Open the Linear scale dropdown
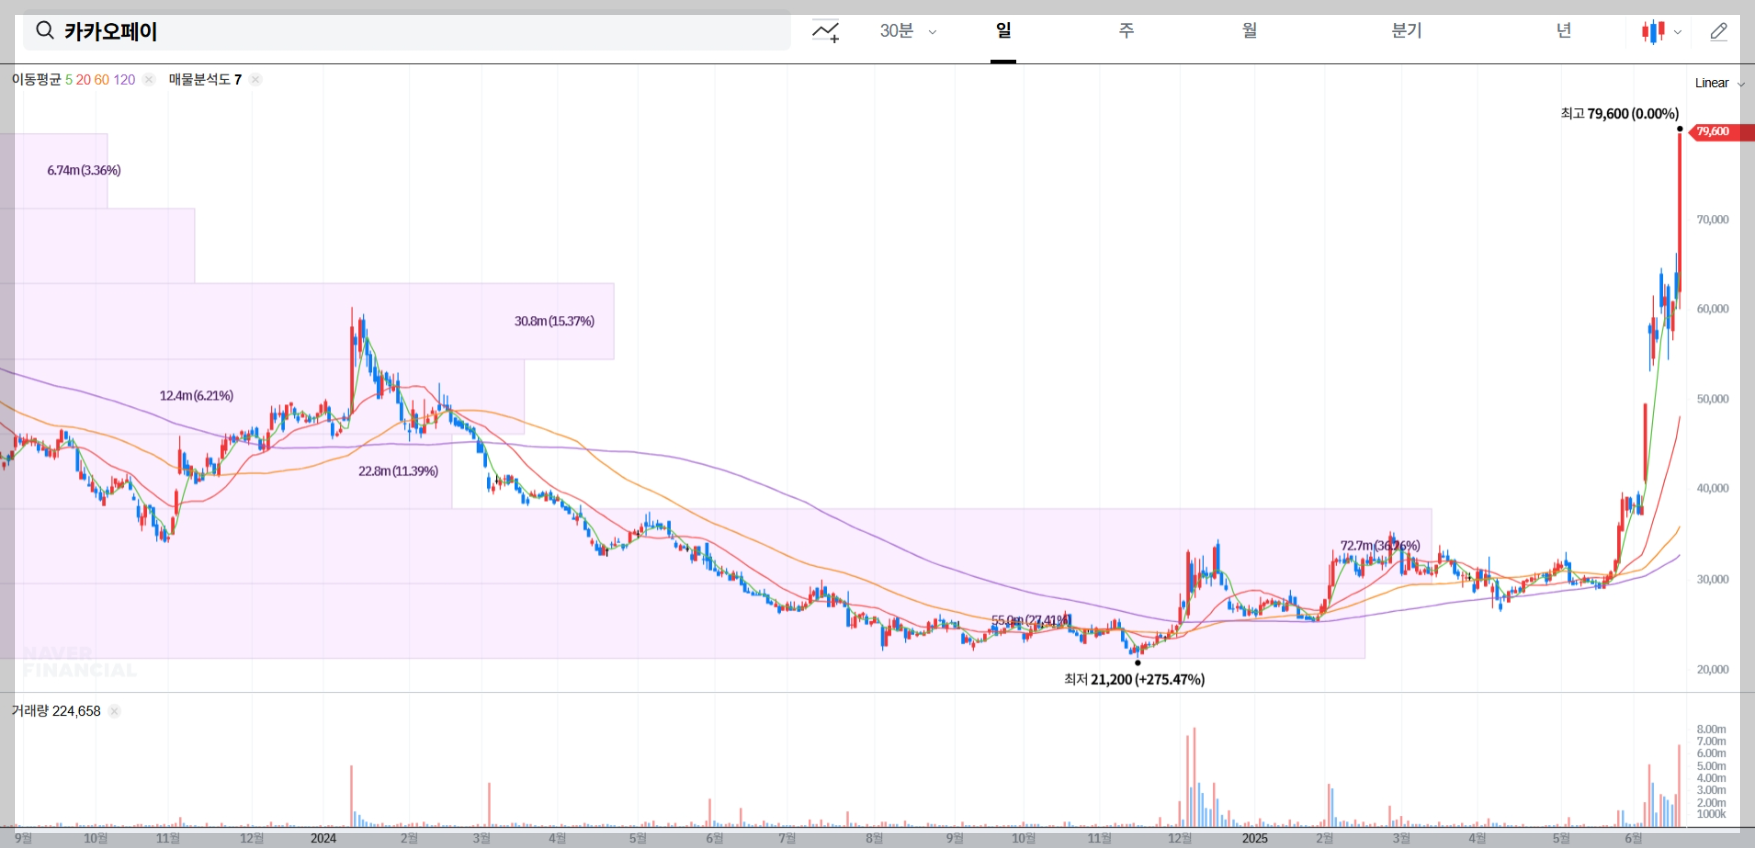This screenshot has height=848, width=1755. [1719, 83]
